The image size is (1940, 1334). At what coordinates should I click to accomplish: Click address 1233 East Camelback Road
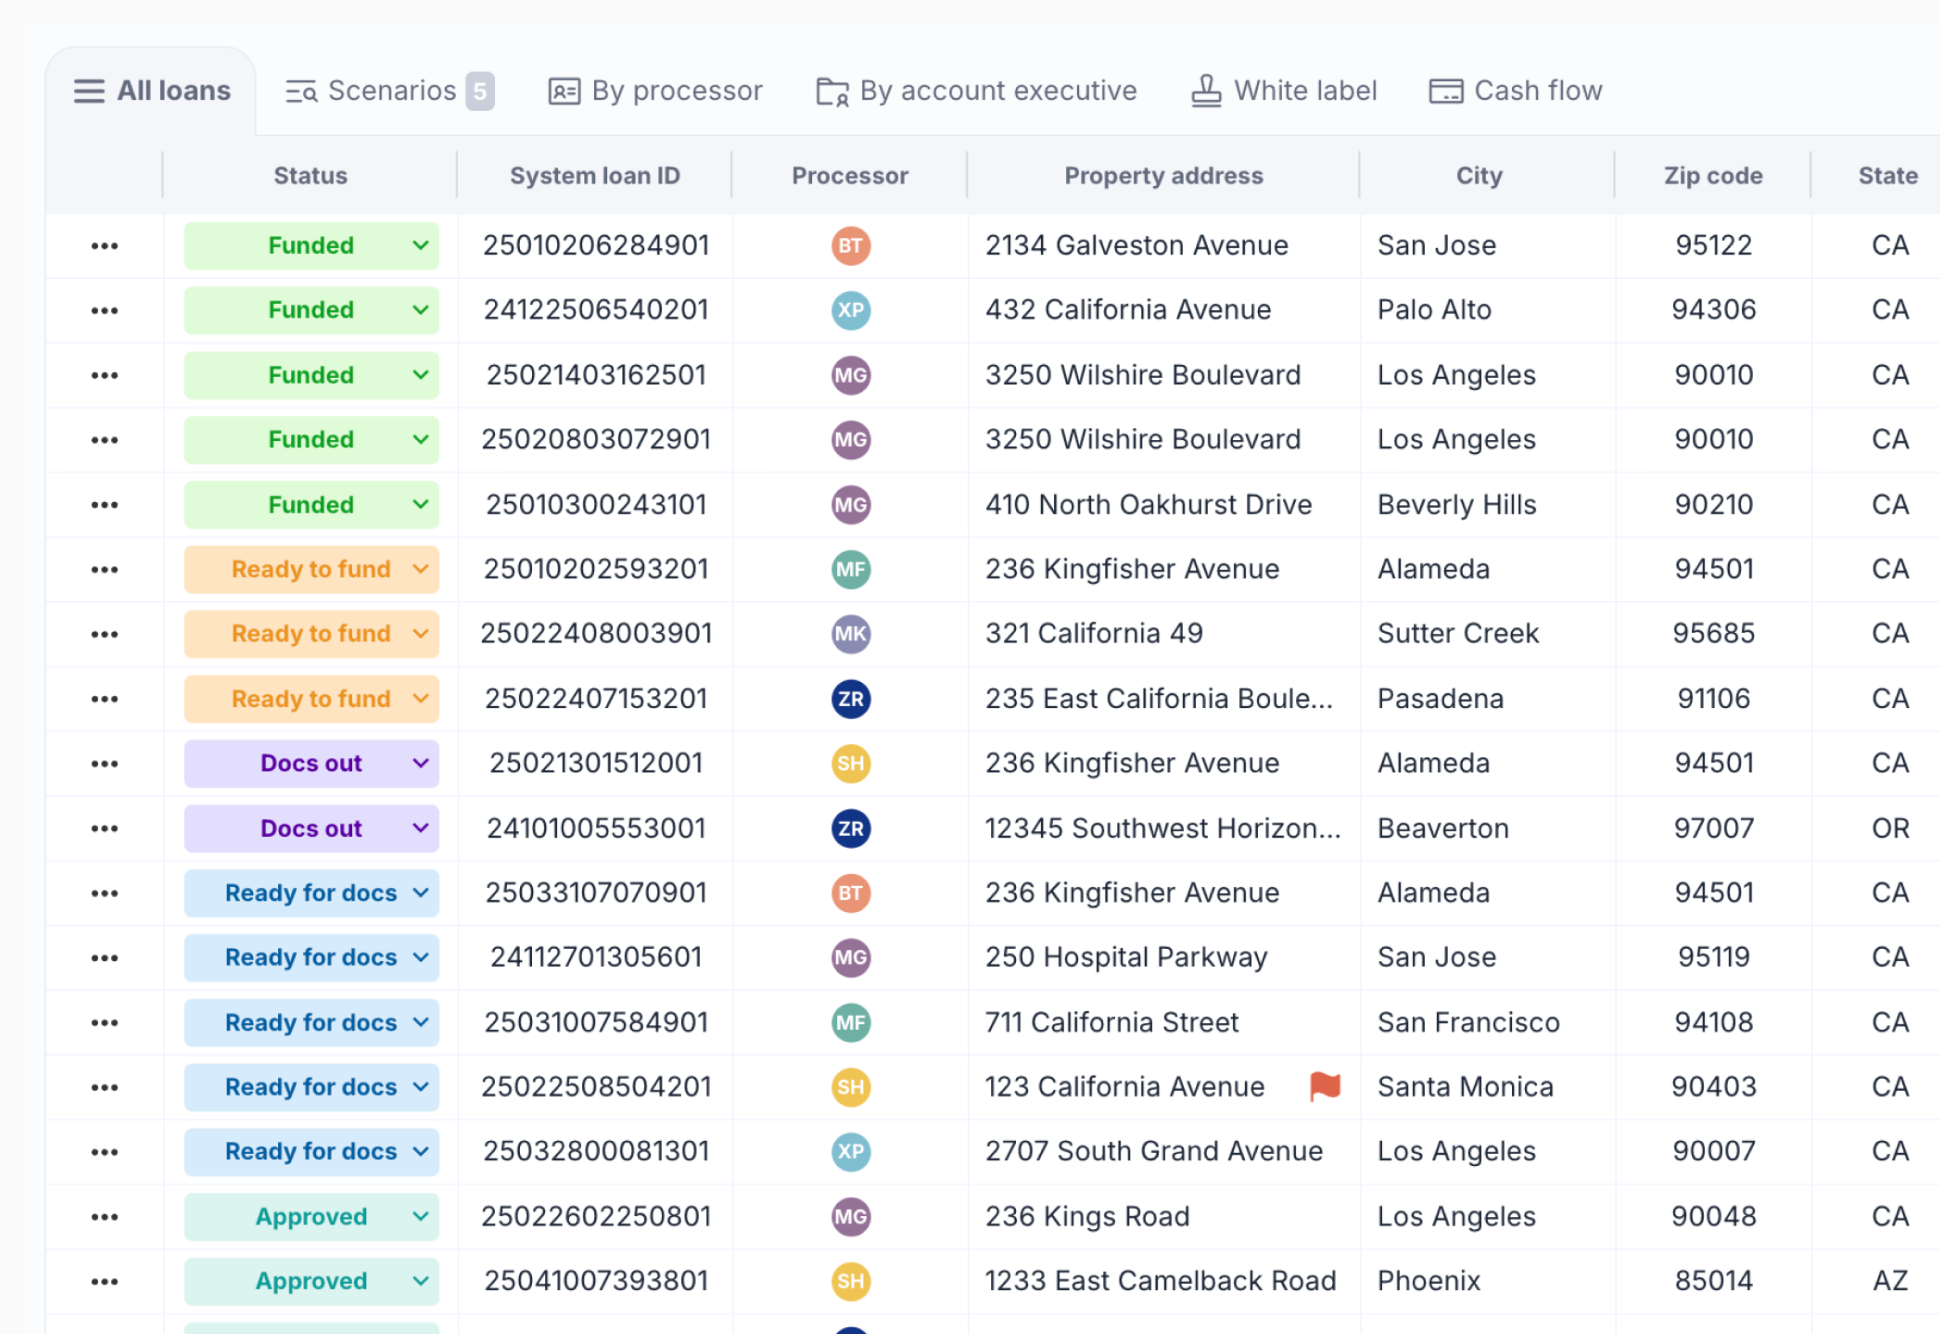[x=1160, y=1281]
